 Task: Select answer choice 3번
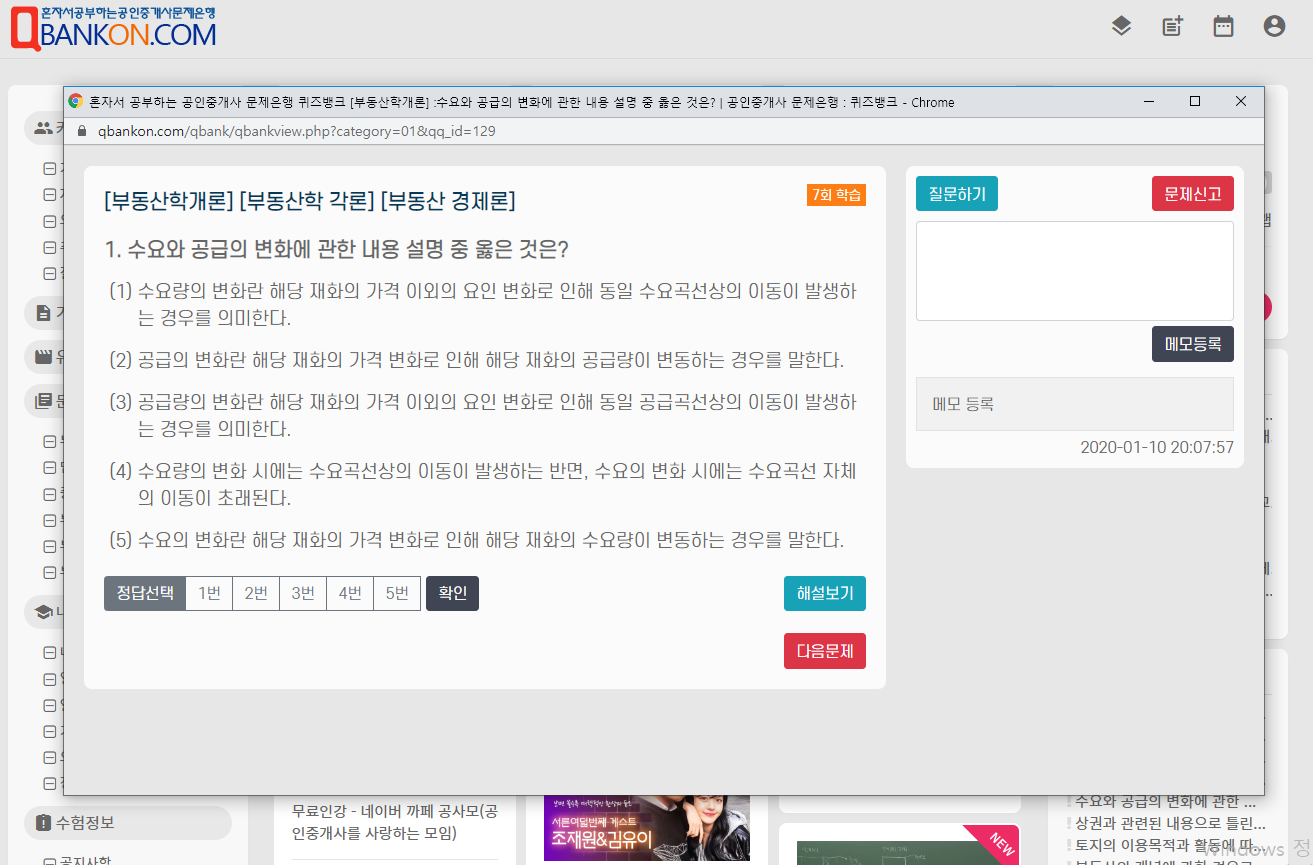tap(303, 593)
